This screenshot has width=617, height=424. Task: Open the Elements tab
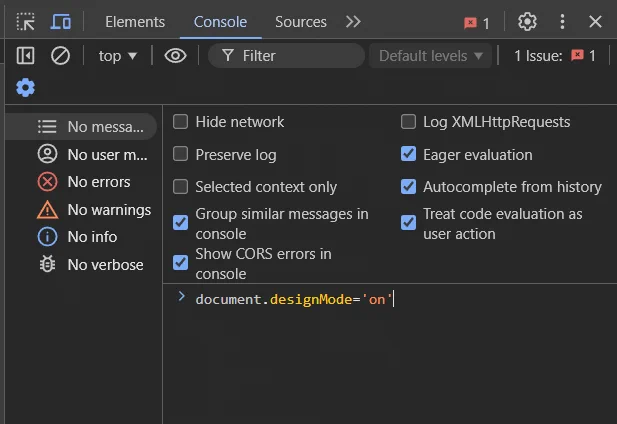point(135,22)
